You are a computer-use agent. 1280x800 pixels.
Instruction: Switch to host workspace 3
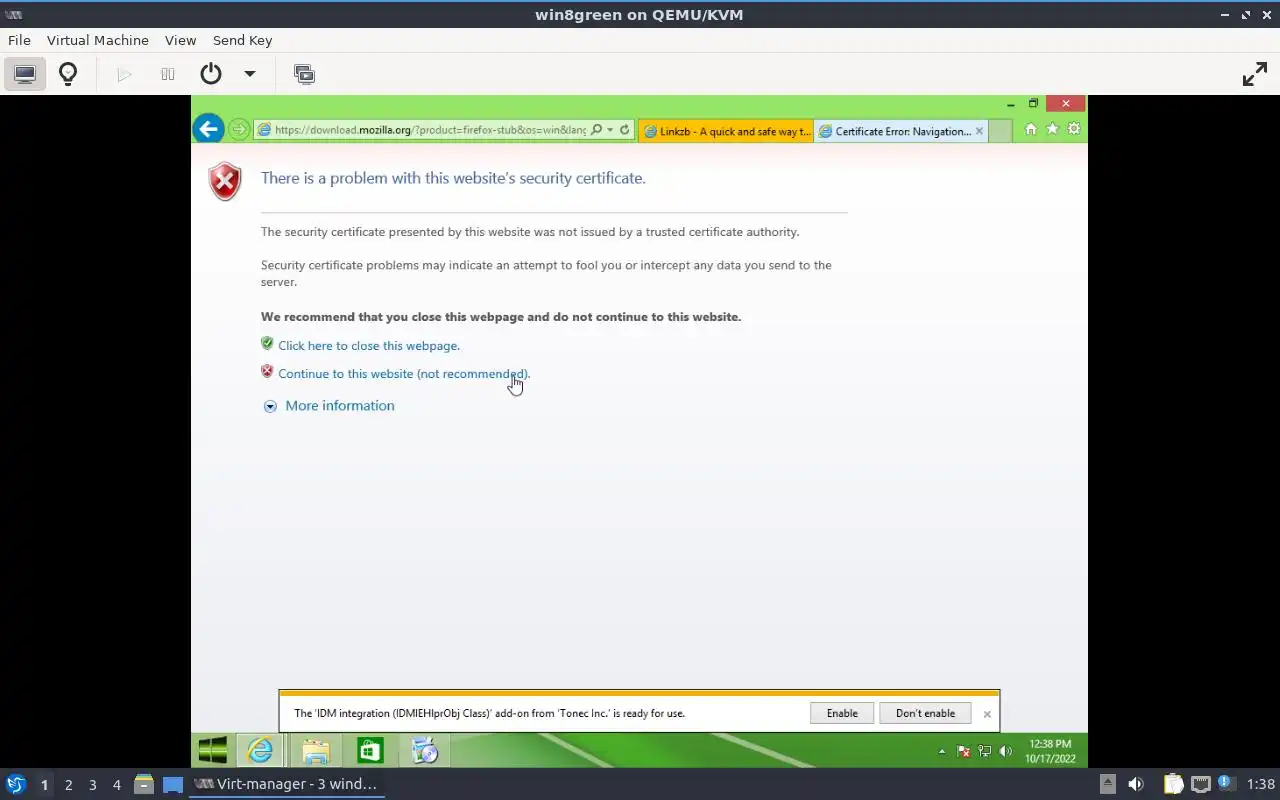(92, 785)
